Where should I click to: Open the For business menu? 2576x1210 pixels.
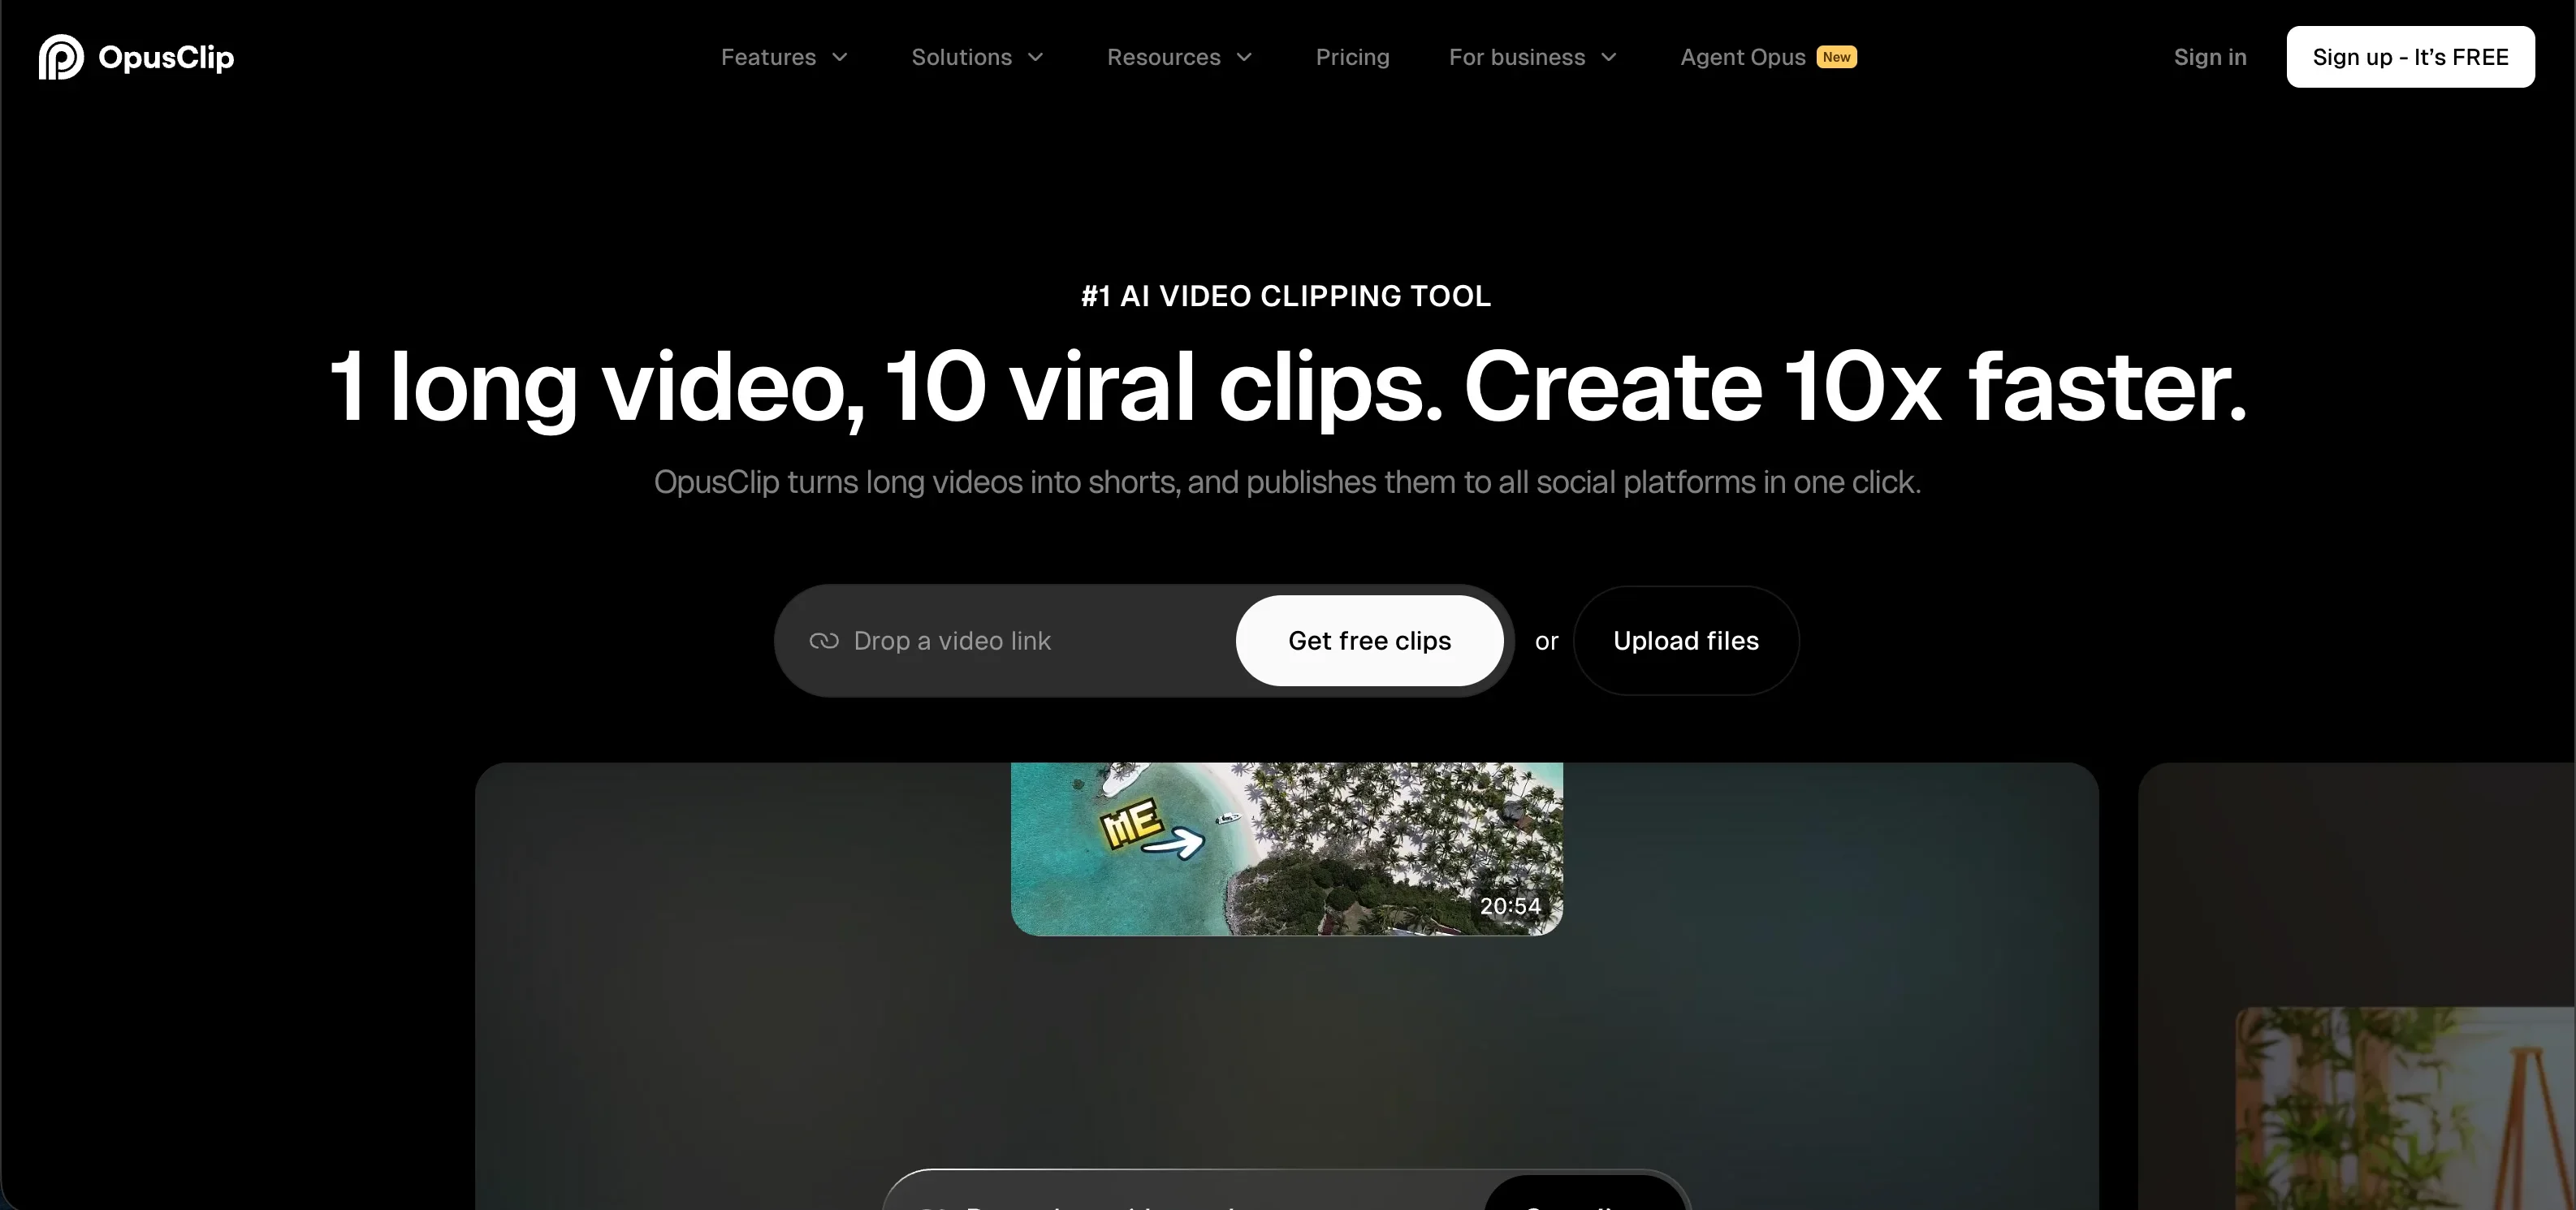(x=1517, y=57)
